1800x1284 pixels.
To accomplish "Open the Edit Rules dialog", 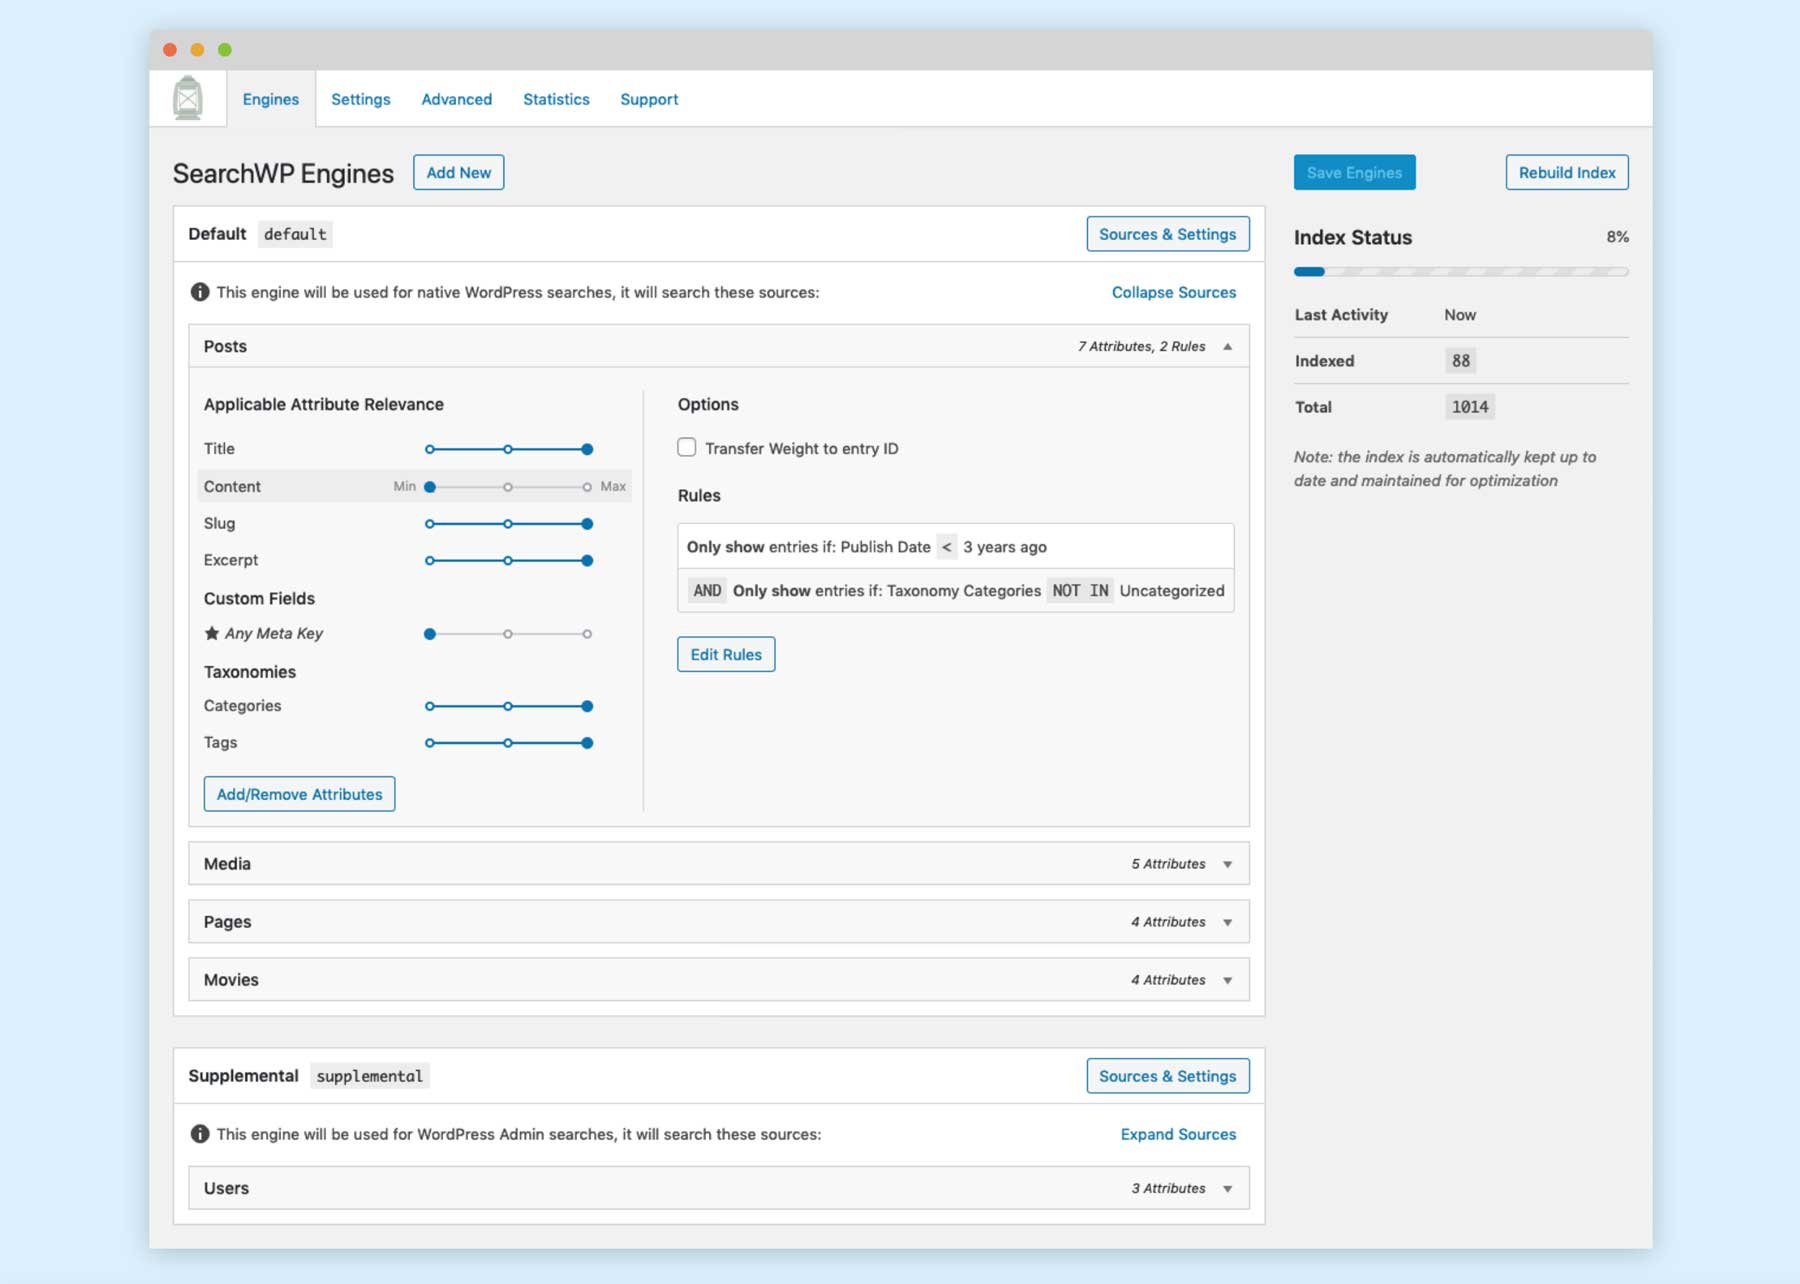I will 726,654.
